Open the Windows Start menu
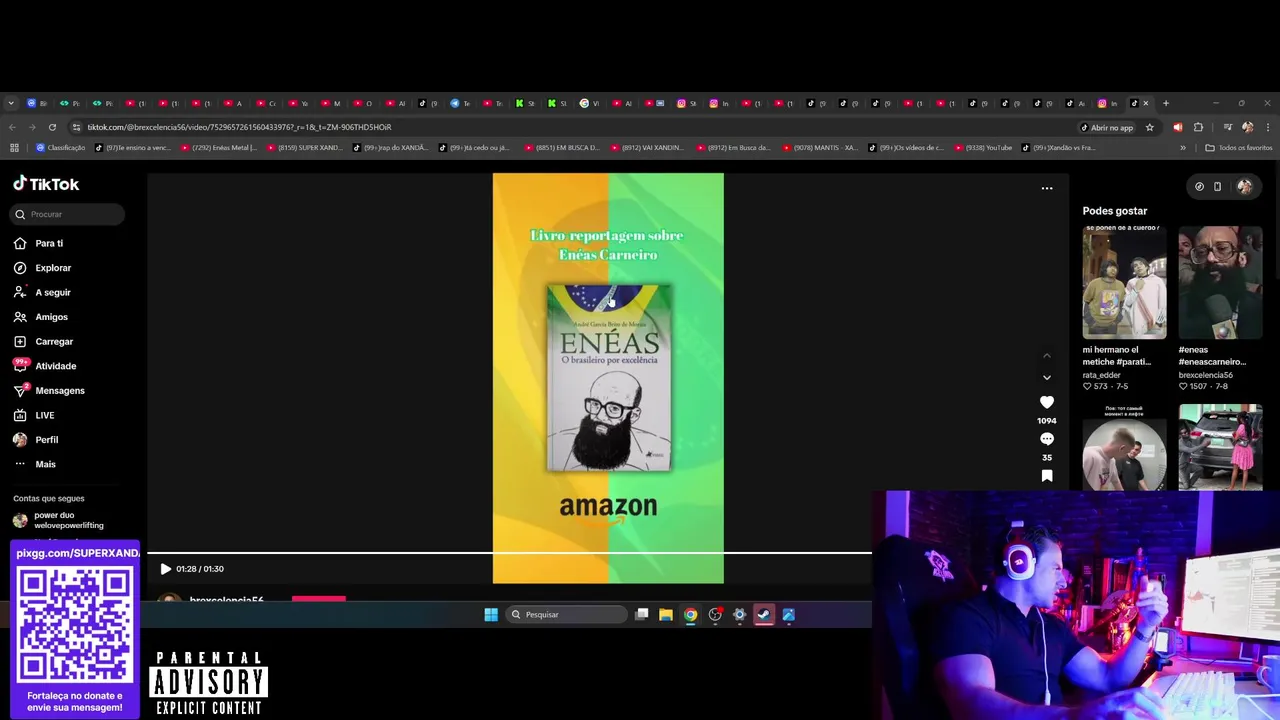Viewport: 1280px width, 720px height. (491, 615)
